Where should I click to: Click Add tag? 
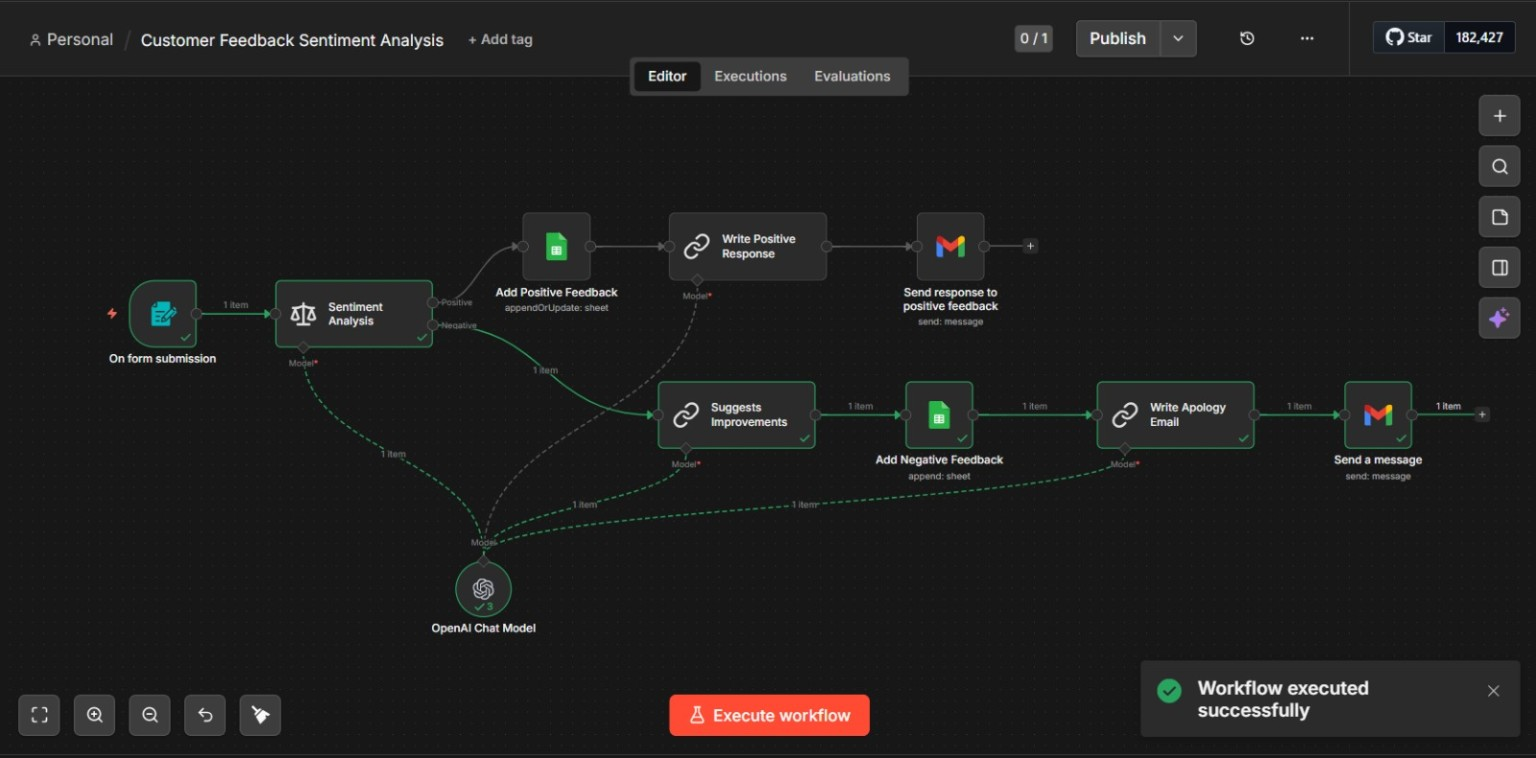(x=500, y=40)
